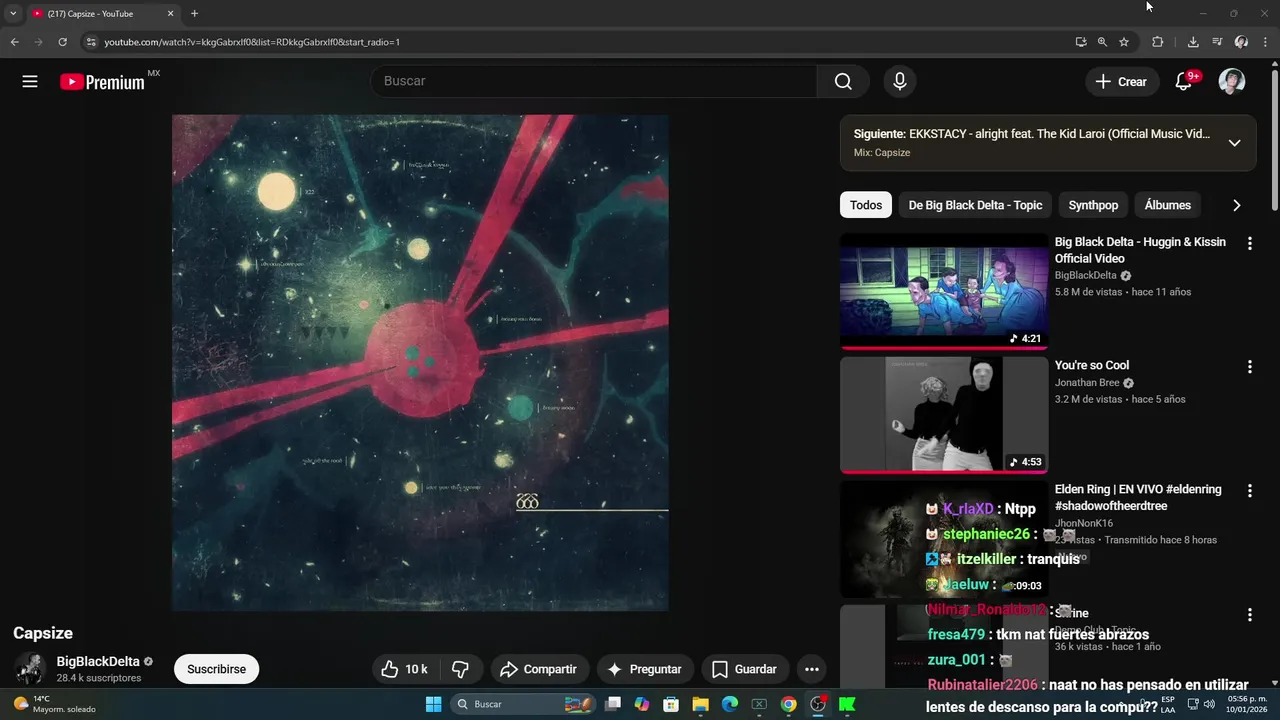Open the YouTube account avatar menu
1280x720 pixels.
coord(1232,82)
